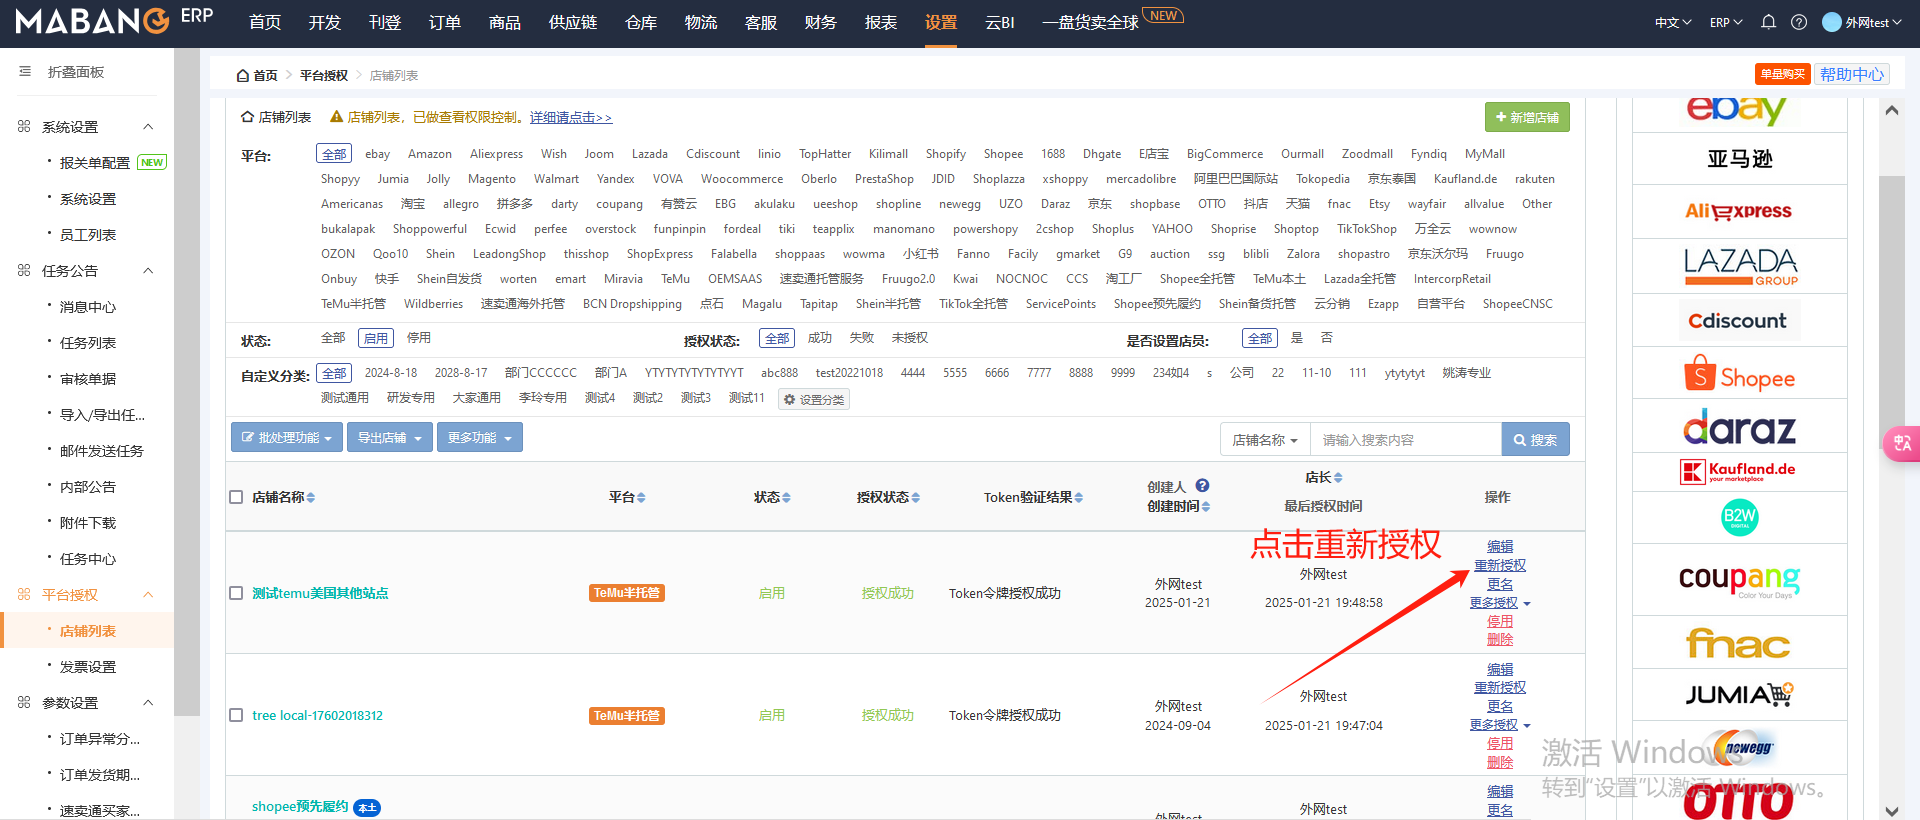Viewport: 1920px width, 820px height.
Task: Check the box for 测试temu美国其他站点 row
Action: coord(236,593)
